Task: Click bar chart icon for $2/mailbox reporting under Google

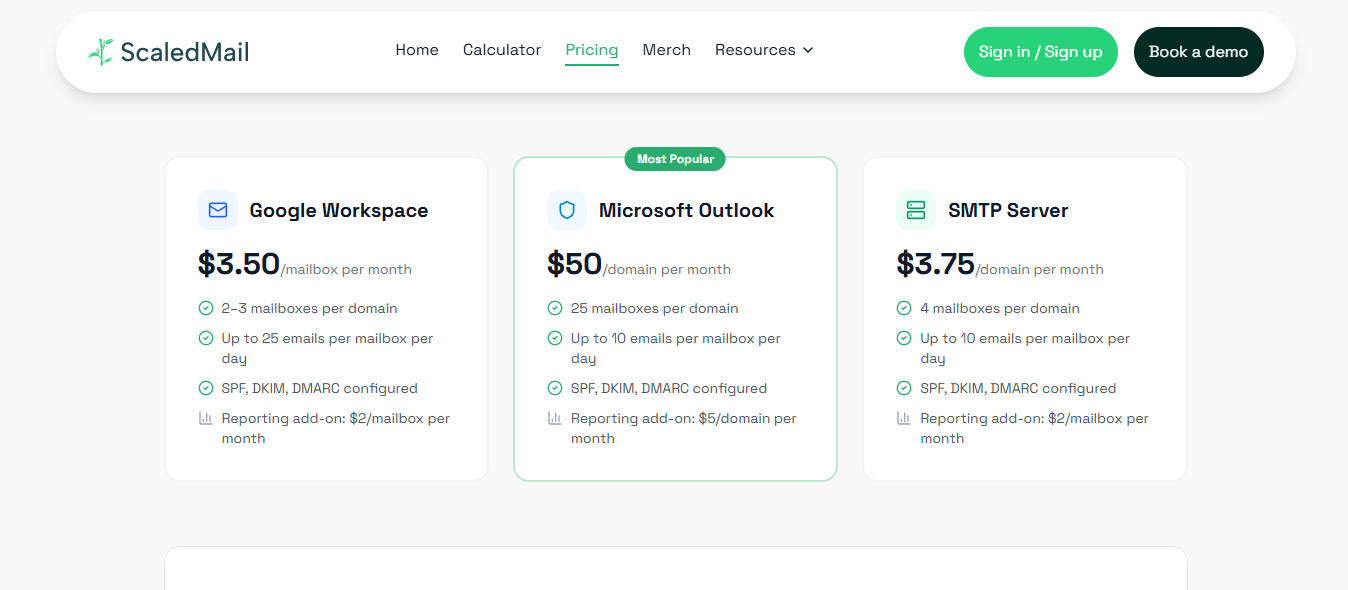Action: [206, 418]
